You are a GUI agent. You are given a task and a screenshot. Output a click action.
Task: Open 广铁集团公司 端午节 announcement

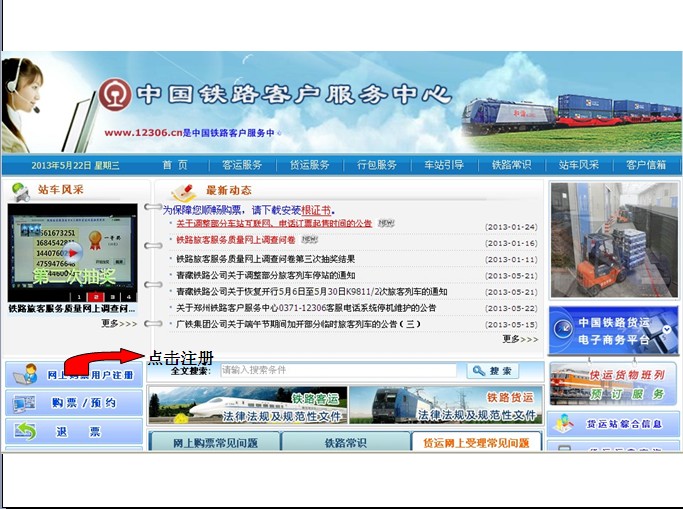click(298, 324)
